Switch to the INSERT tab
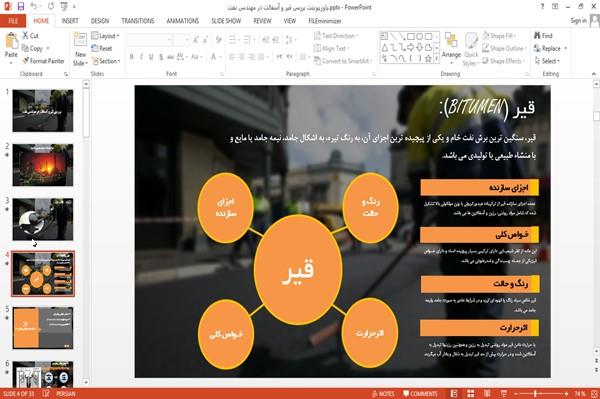 [x=70, y=21]
